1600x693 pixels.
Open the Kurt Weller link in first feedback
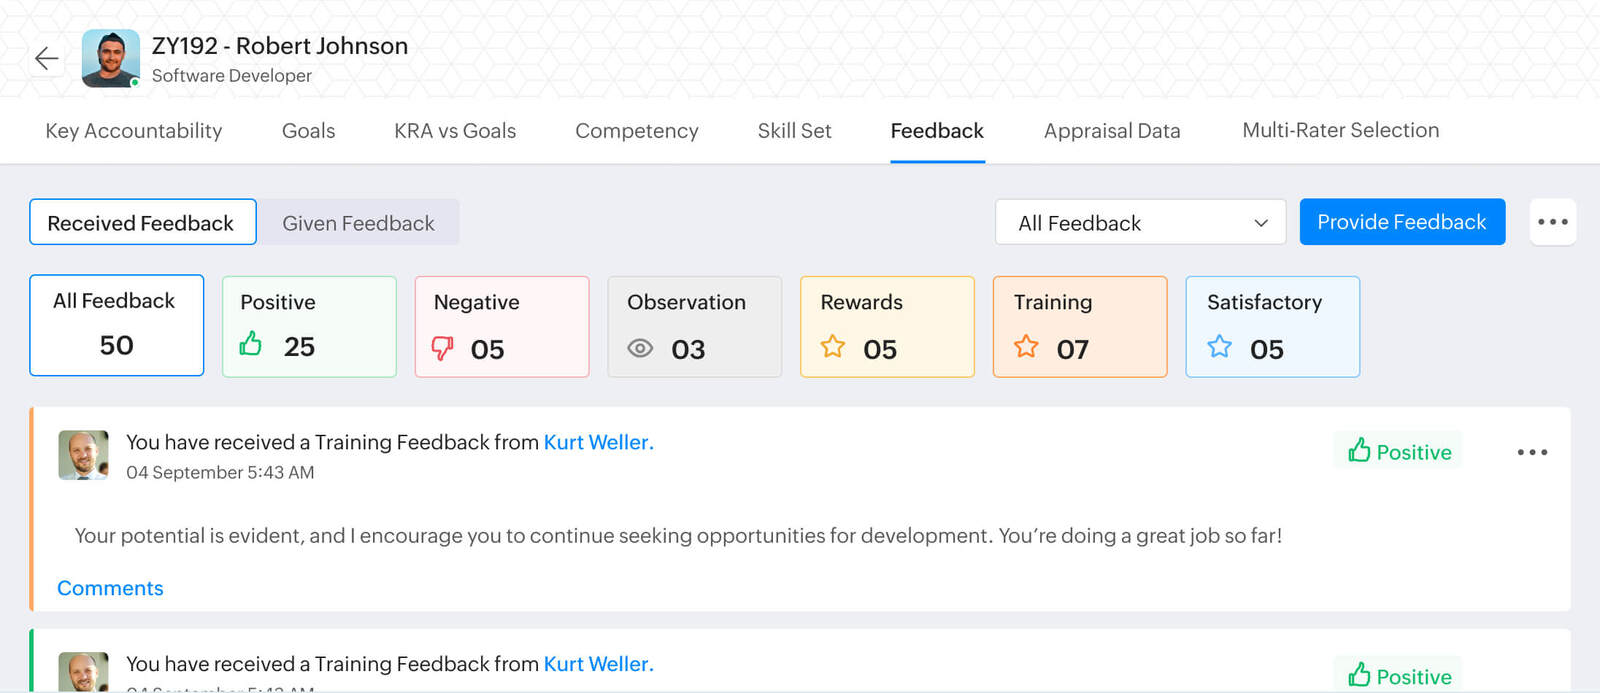[598, 442]
